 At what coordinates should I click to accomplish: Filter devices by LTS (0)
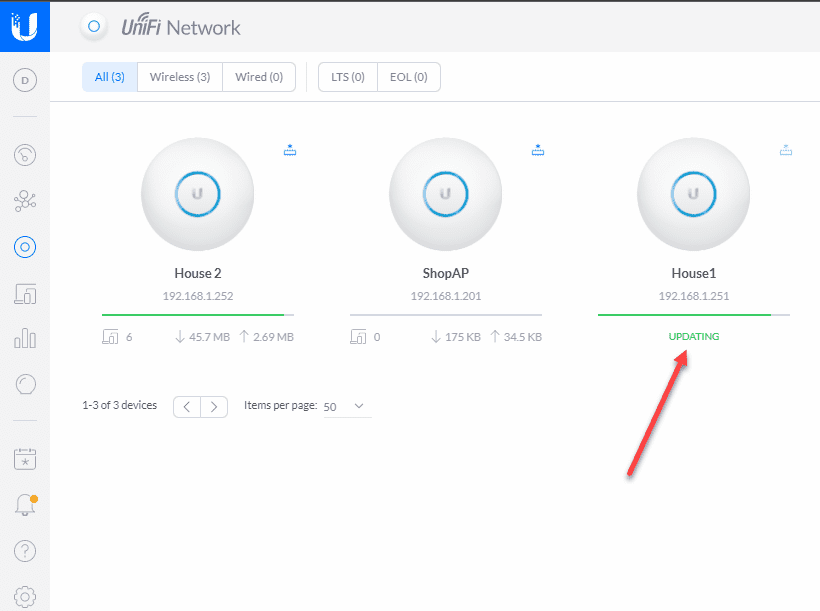347,76
